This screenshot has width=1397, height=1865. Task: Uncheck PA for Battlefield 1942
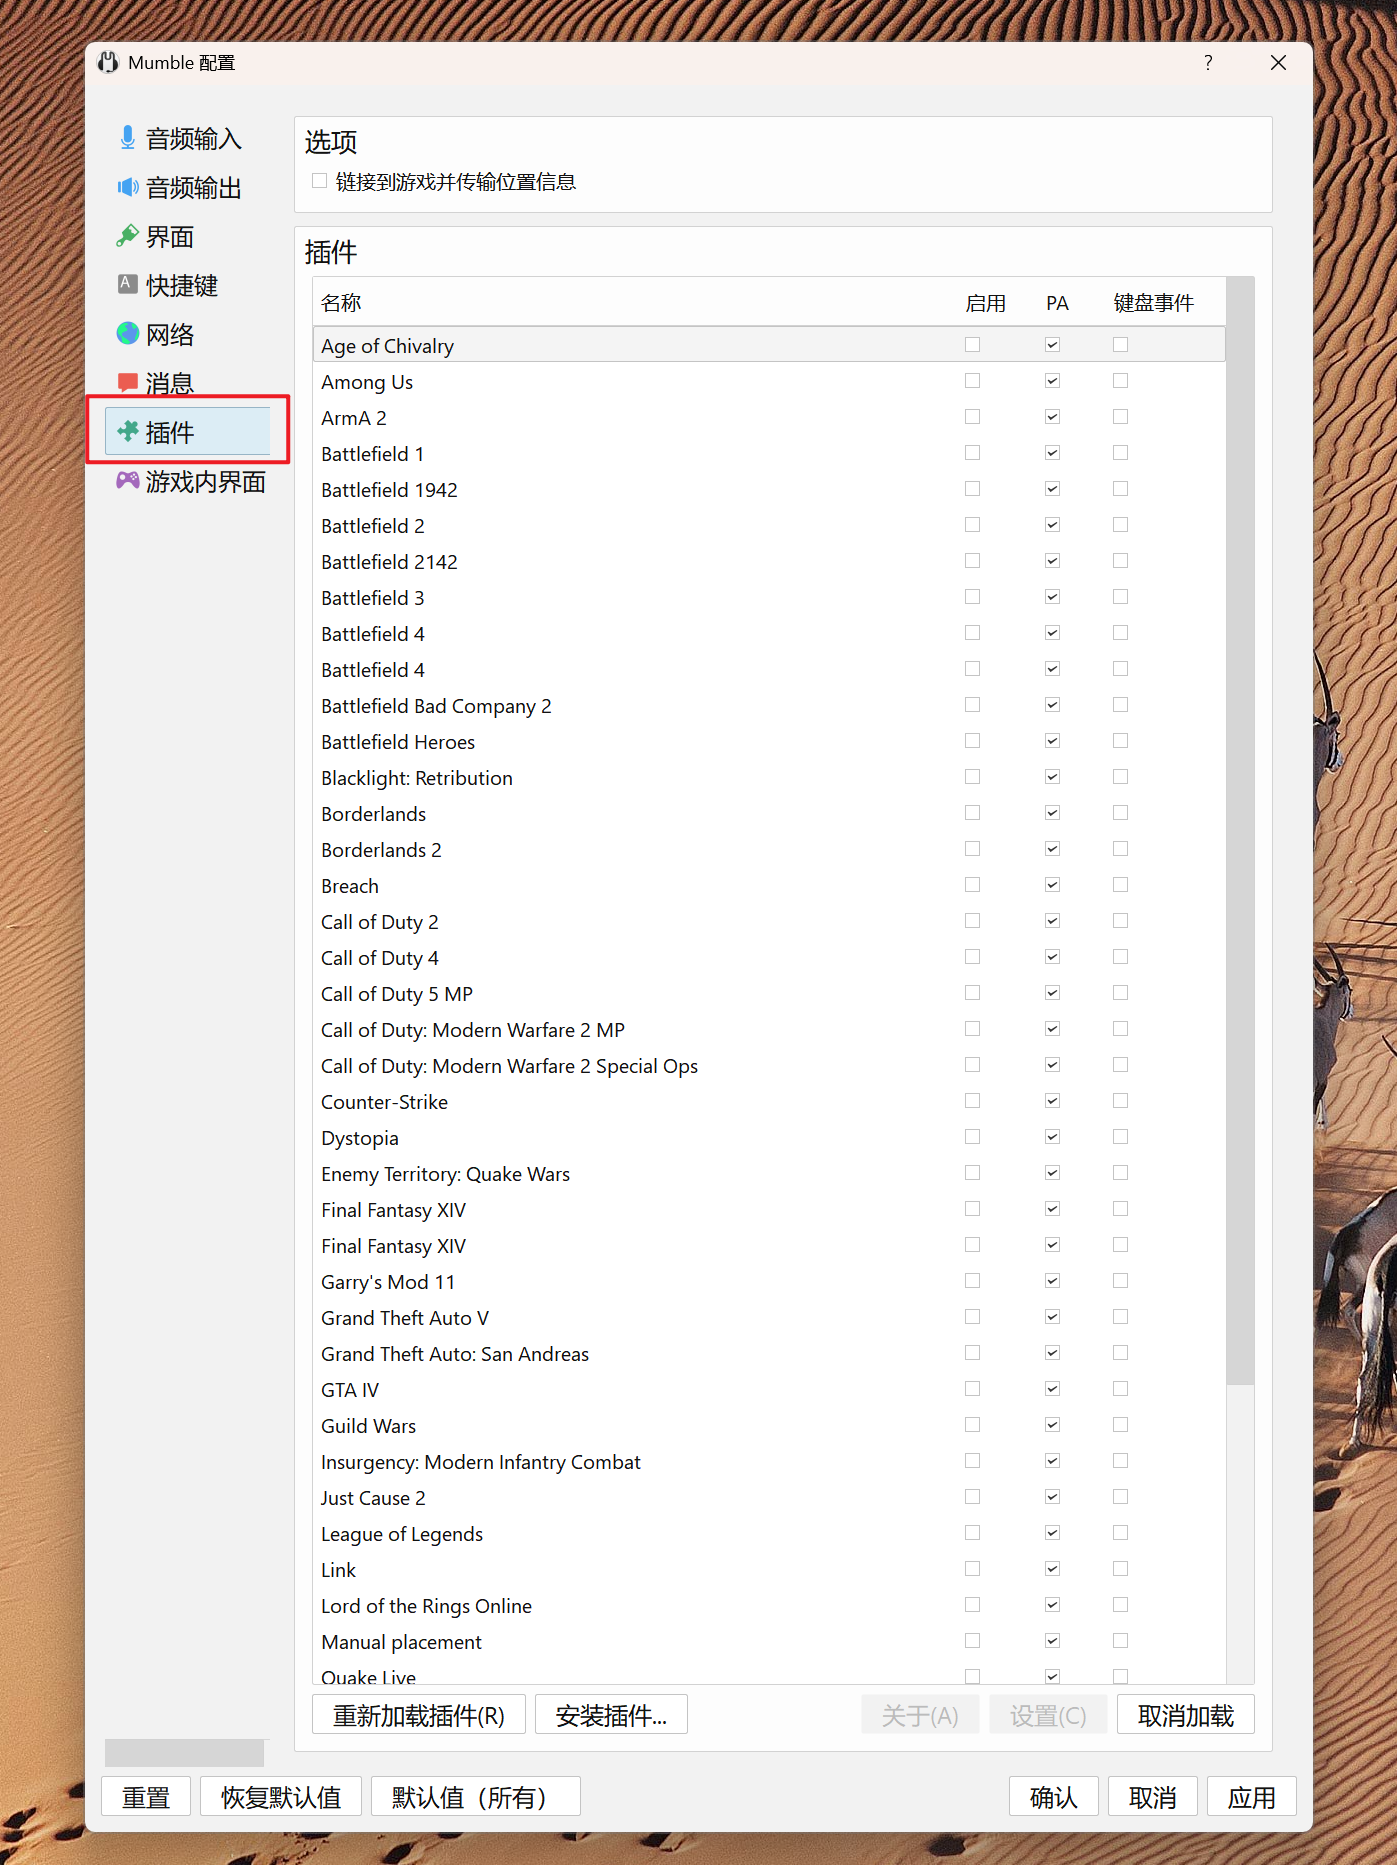tap(1052, 489)
